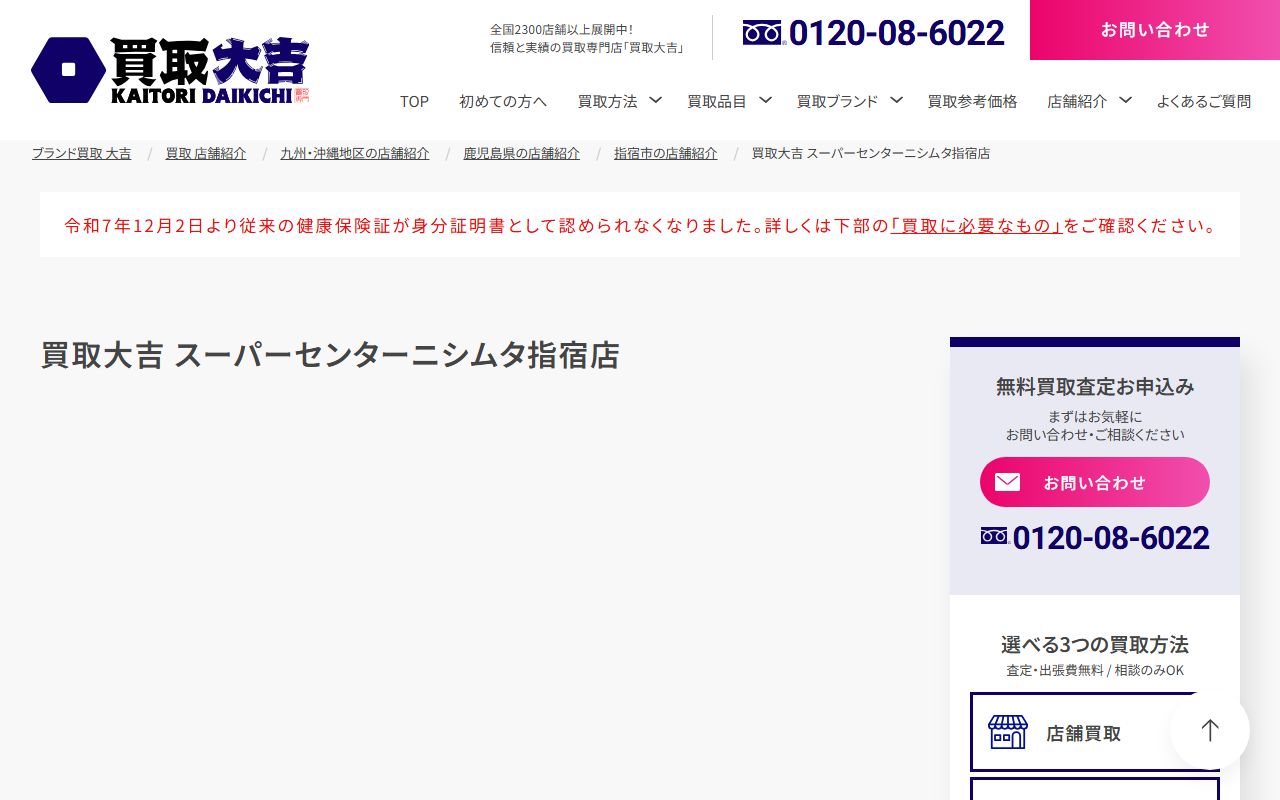
Task: Click the header phone number 0120-08-6022
Action: 897,33
